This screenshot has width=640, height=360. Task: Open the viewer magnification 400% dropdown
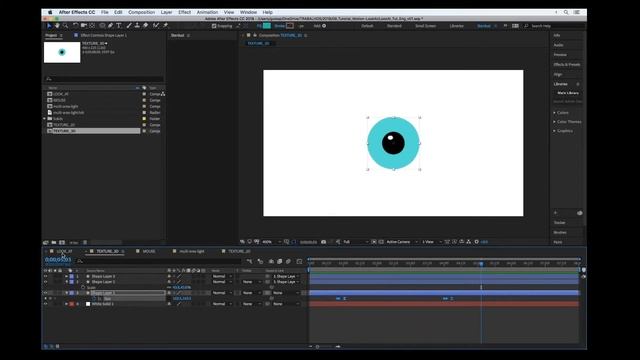pyautogui.click(x=271, y=242)
